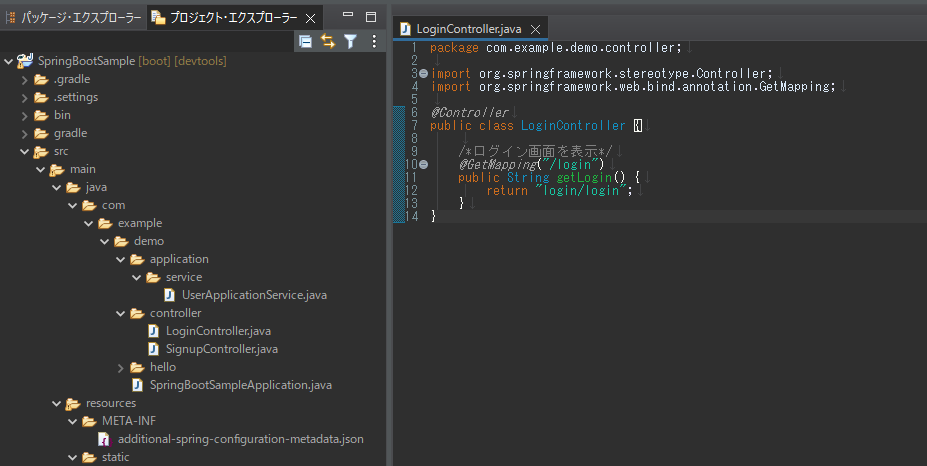Close the プロジェクト・エクスプローラー tab
The width and height of the screenshot is (927, 466).
[x=309, y=18]
